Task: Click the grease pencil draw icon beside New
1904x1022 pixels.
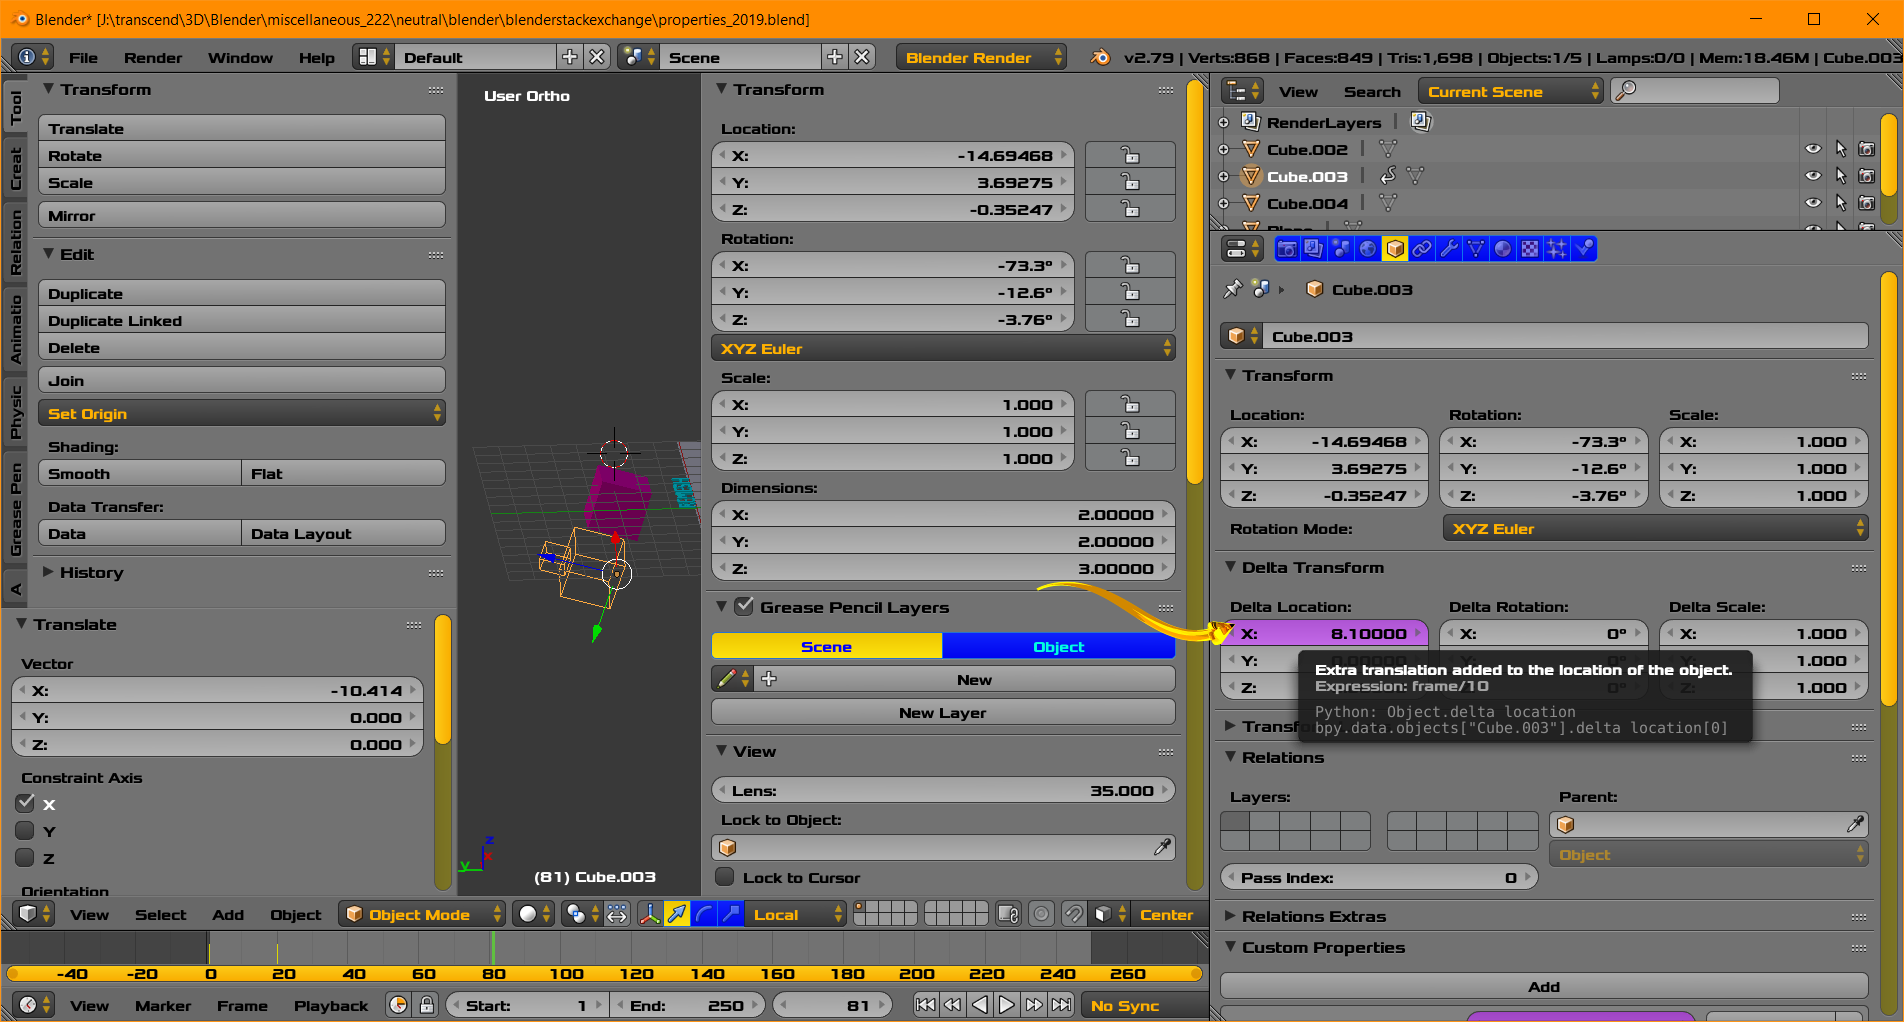Action: point(732,679)
